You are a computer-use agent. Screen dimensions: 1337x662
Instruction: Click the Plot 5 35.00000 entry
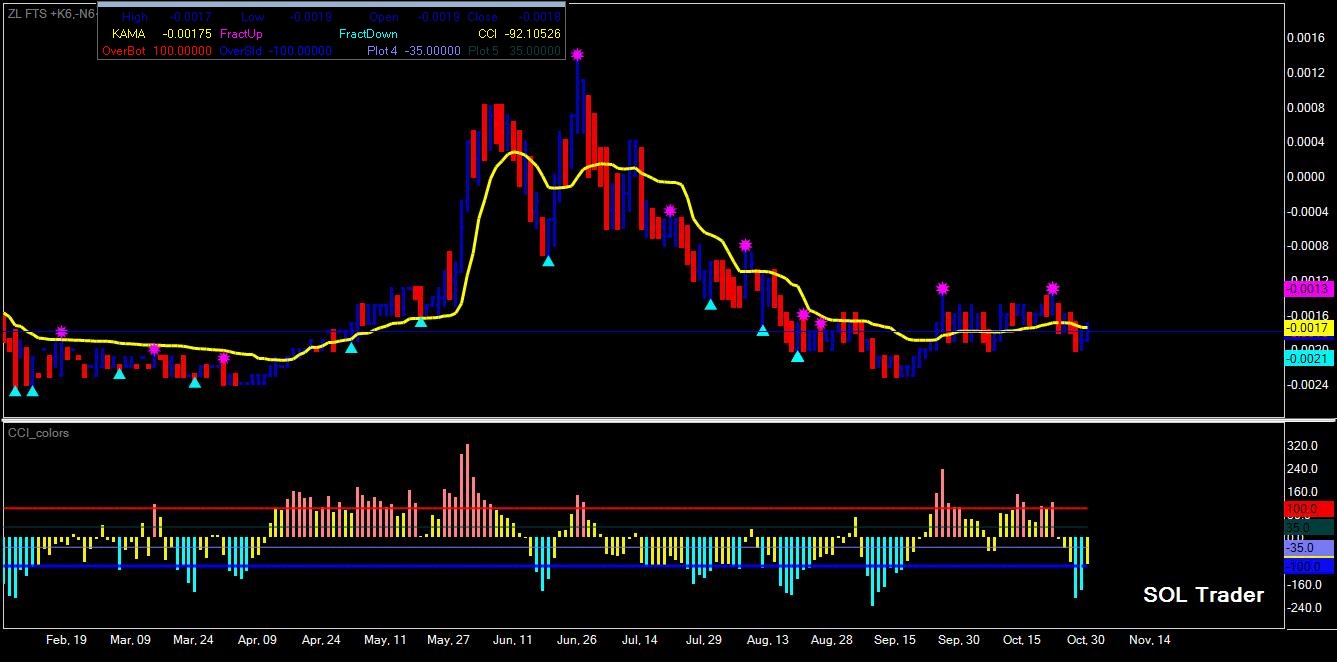point(513,50)
